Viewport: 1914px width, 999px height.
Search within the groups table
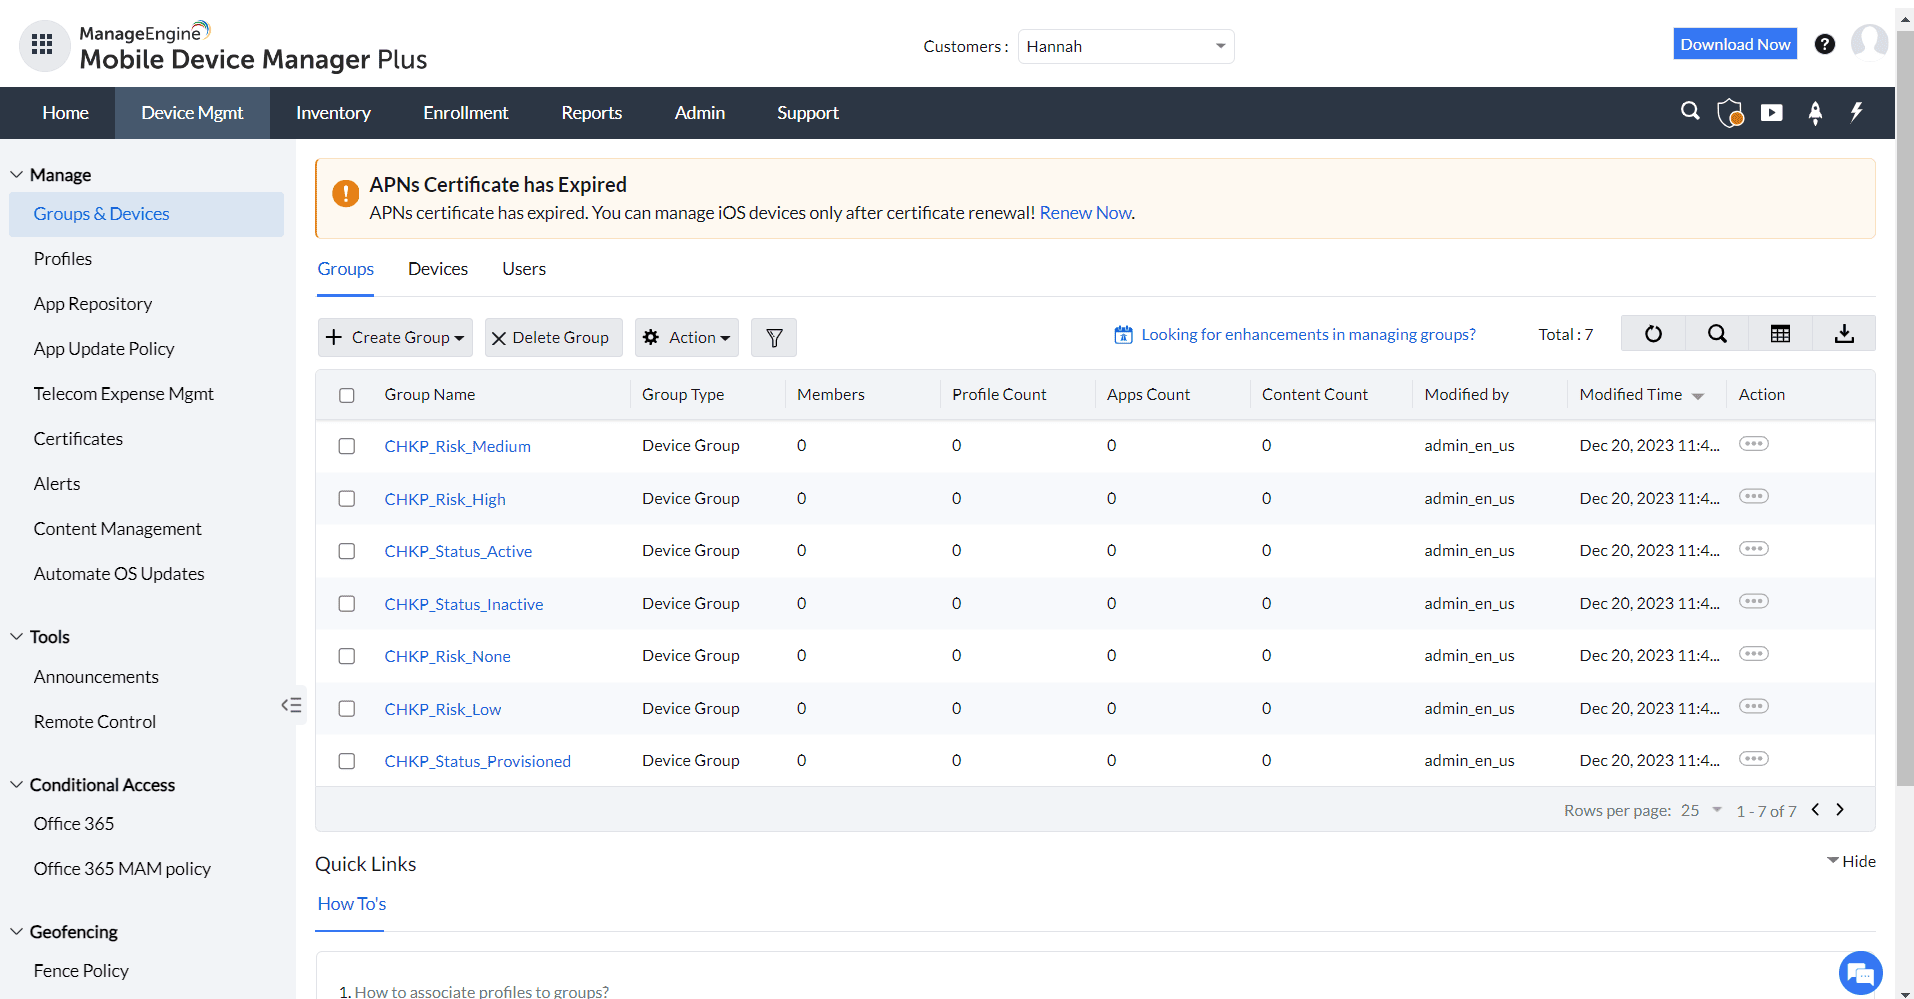[1717, 334]
